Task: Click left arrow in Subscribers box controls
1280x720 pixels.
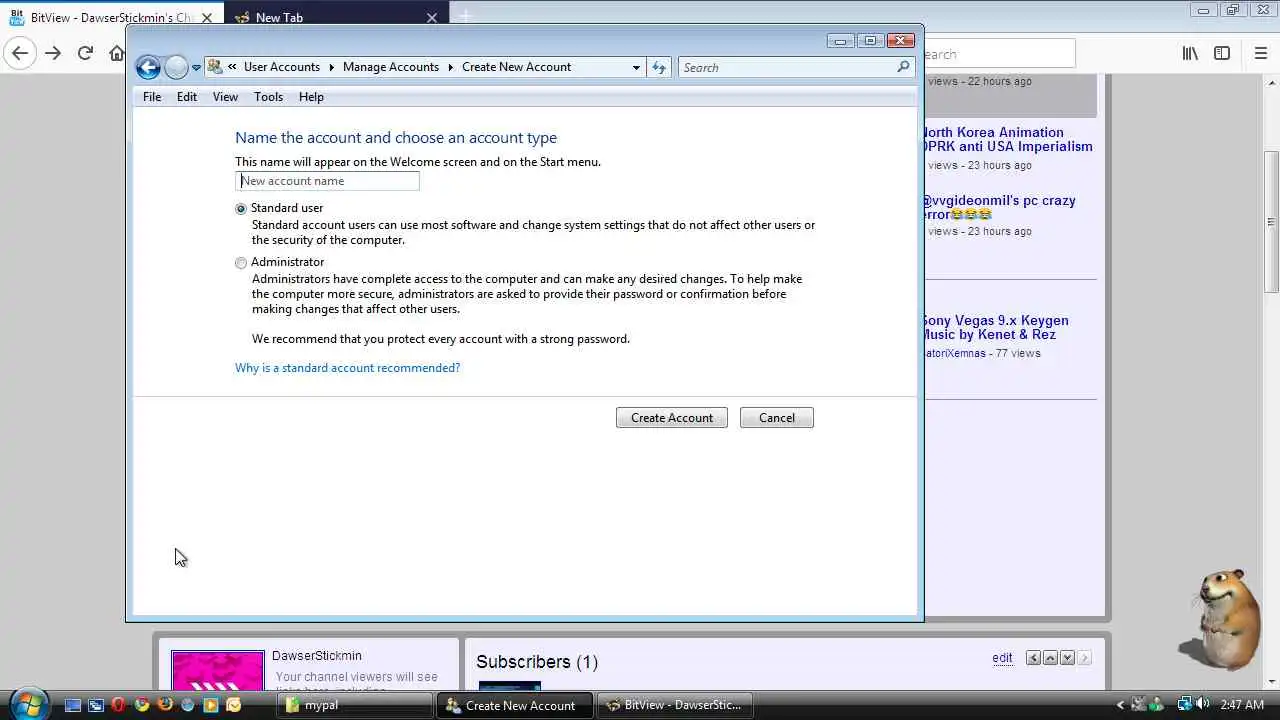Action: click(1034, 658)
